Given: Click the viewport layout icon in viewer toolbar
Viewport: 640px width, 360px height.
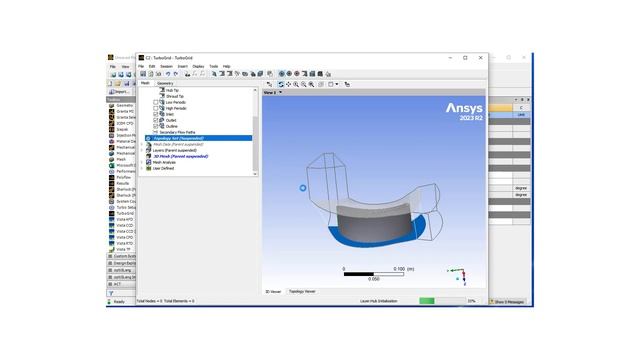Looking at the screenshot, I should pyautogui.click(x=331, y=84).
